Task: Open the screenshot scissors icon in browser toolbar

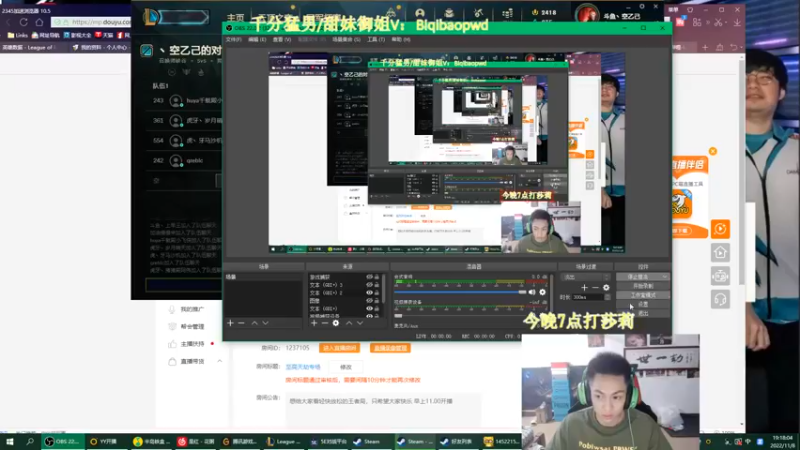Action: 718,22
